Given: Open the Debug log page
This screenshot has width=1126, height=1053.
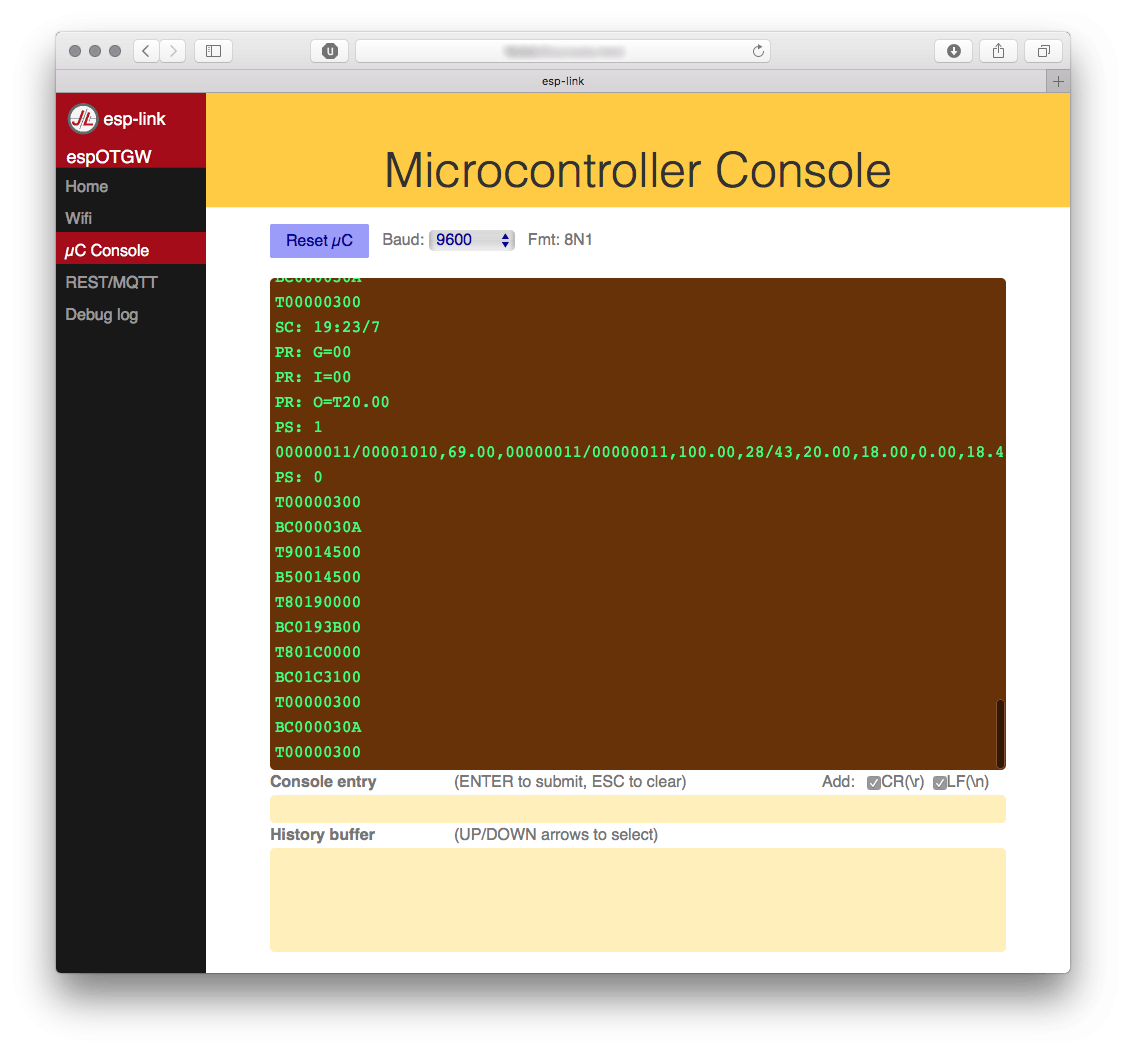Looking at the screenshot, I should tap(102, 314).
